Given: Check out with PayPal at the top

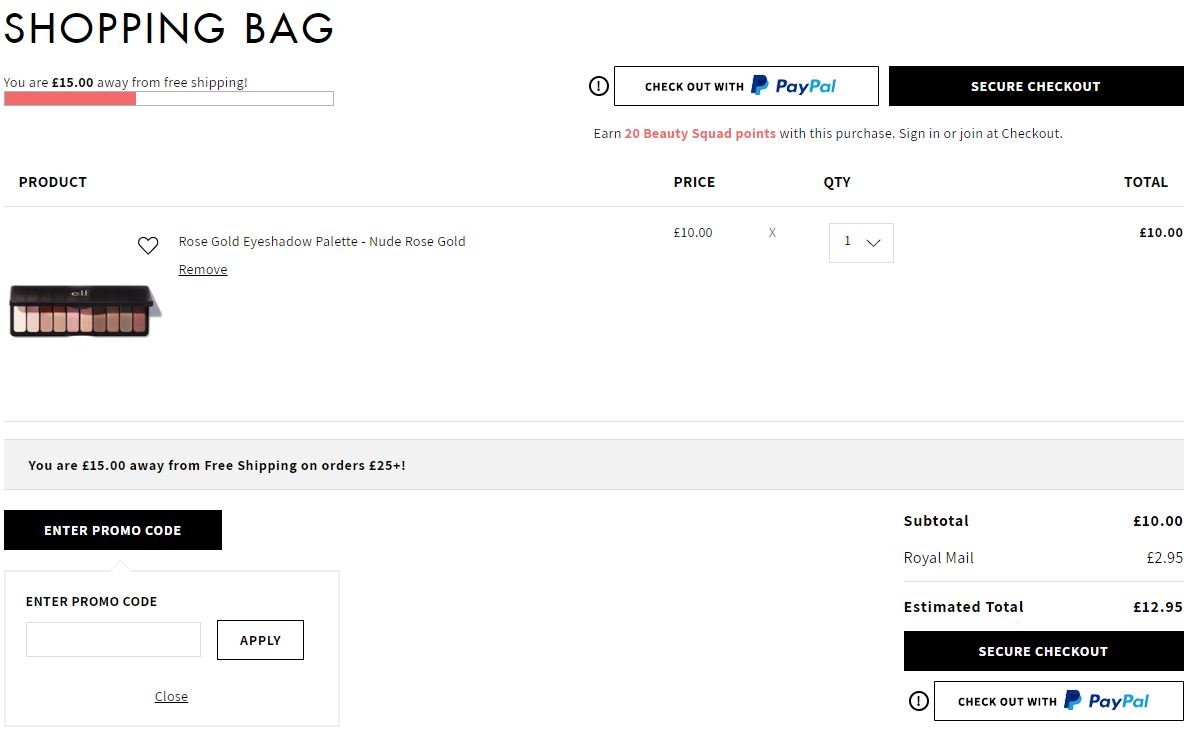Looking at the screenshot, I should (746, 86).
